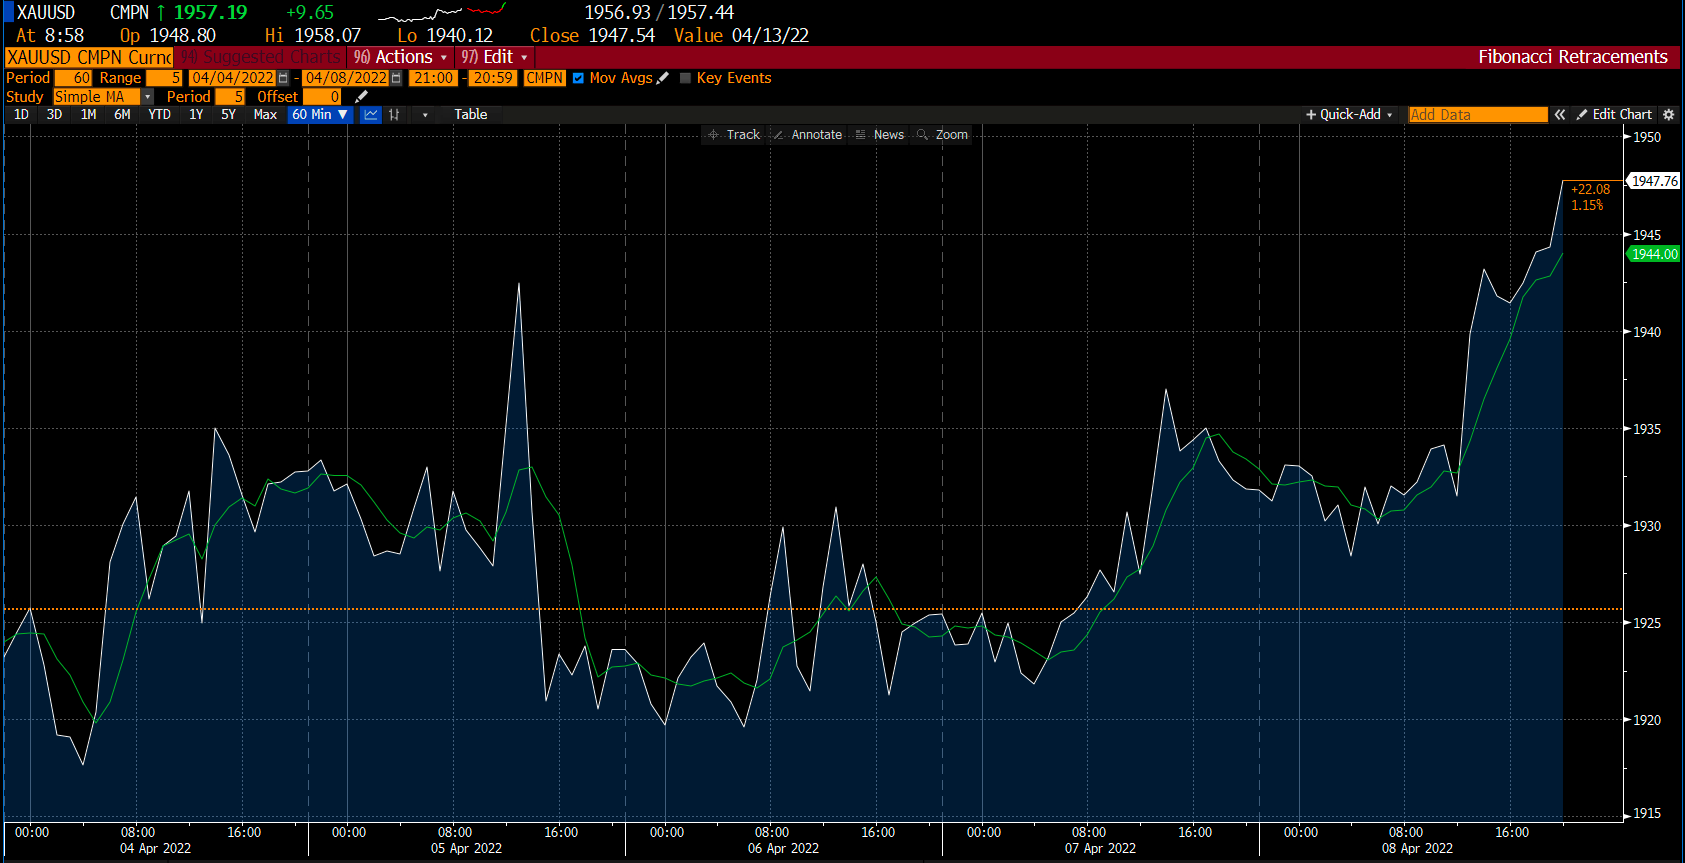Open the Simple MA study dropdown
The height and width of the screenshot is (863, 1685).
click(x=147, y=97)
